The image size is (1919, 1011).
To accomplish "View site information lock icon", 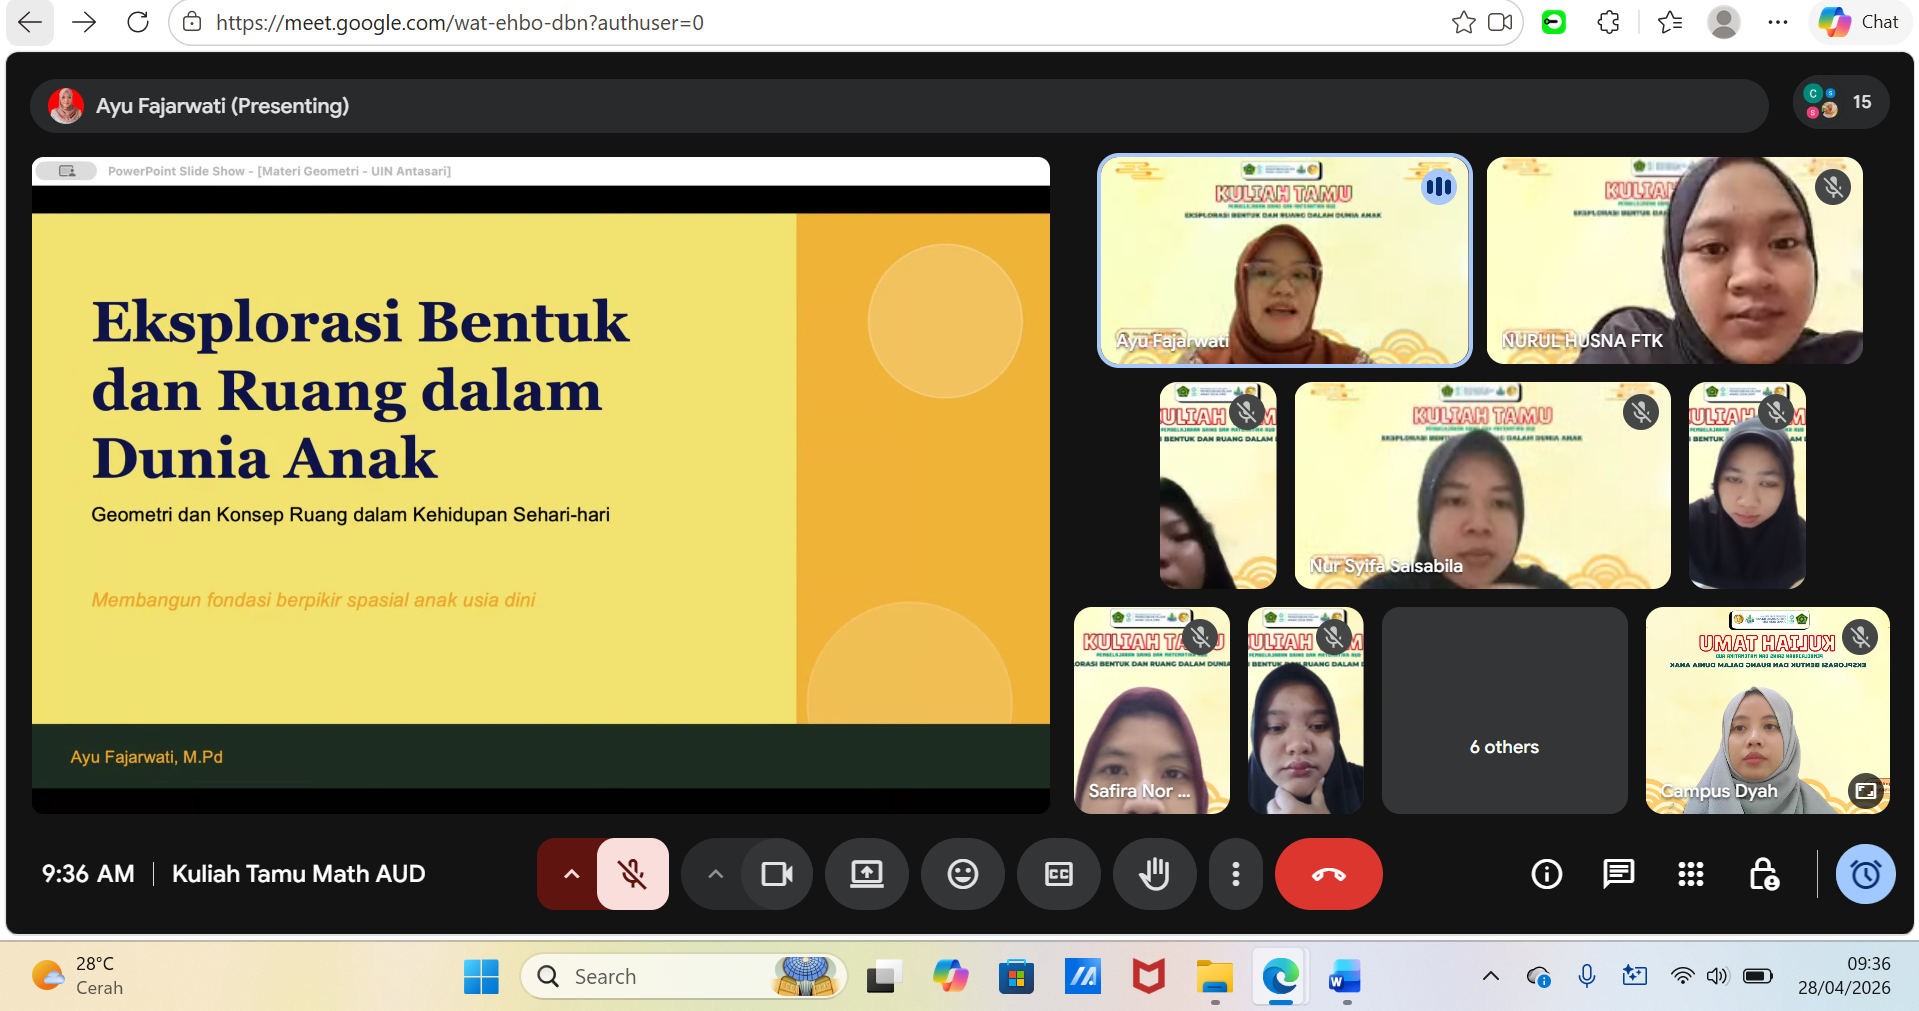I will coord(192,22).
